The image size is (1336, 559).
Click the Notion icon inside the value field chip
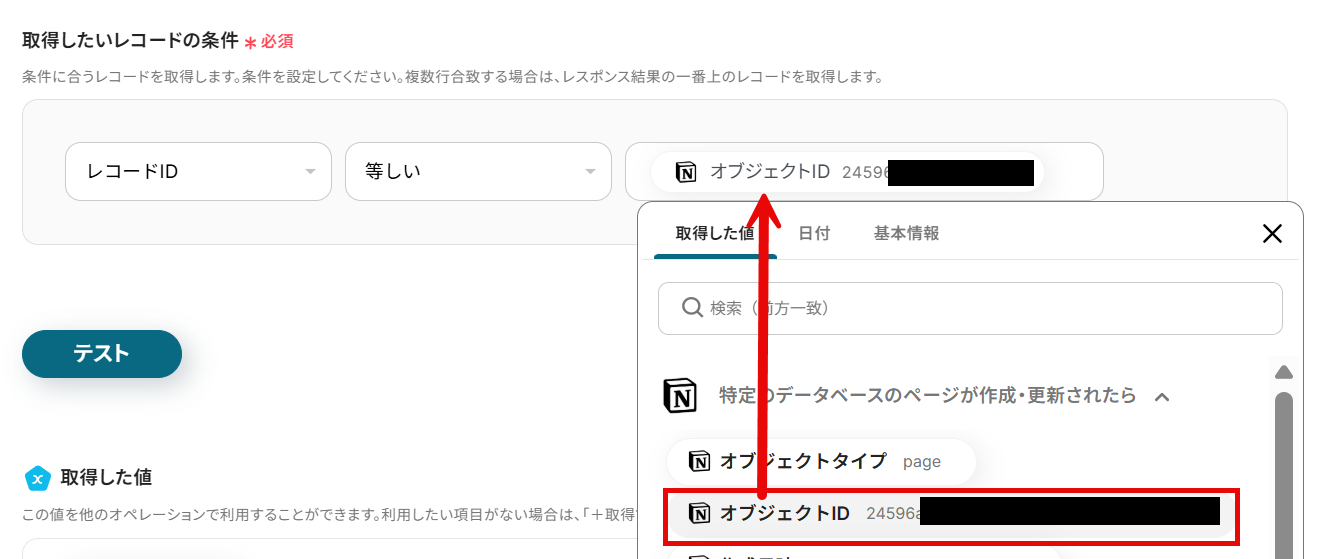[686, 172]
